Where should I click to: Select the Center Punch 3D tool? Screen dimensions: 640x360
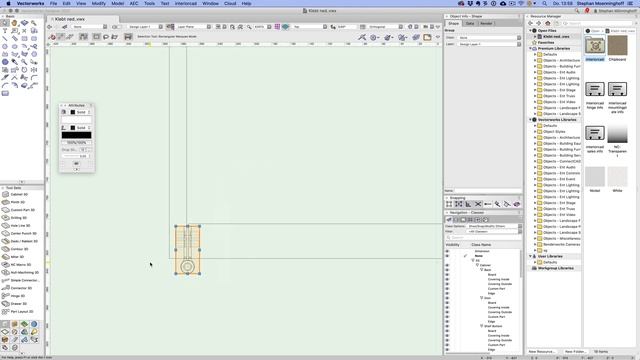21,233
